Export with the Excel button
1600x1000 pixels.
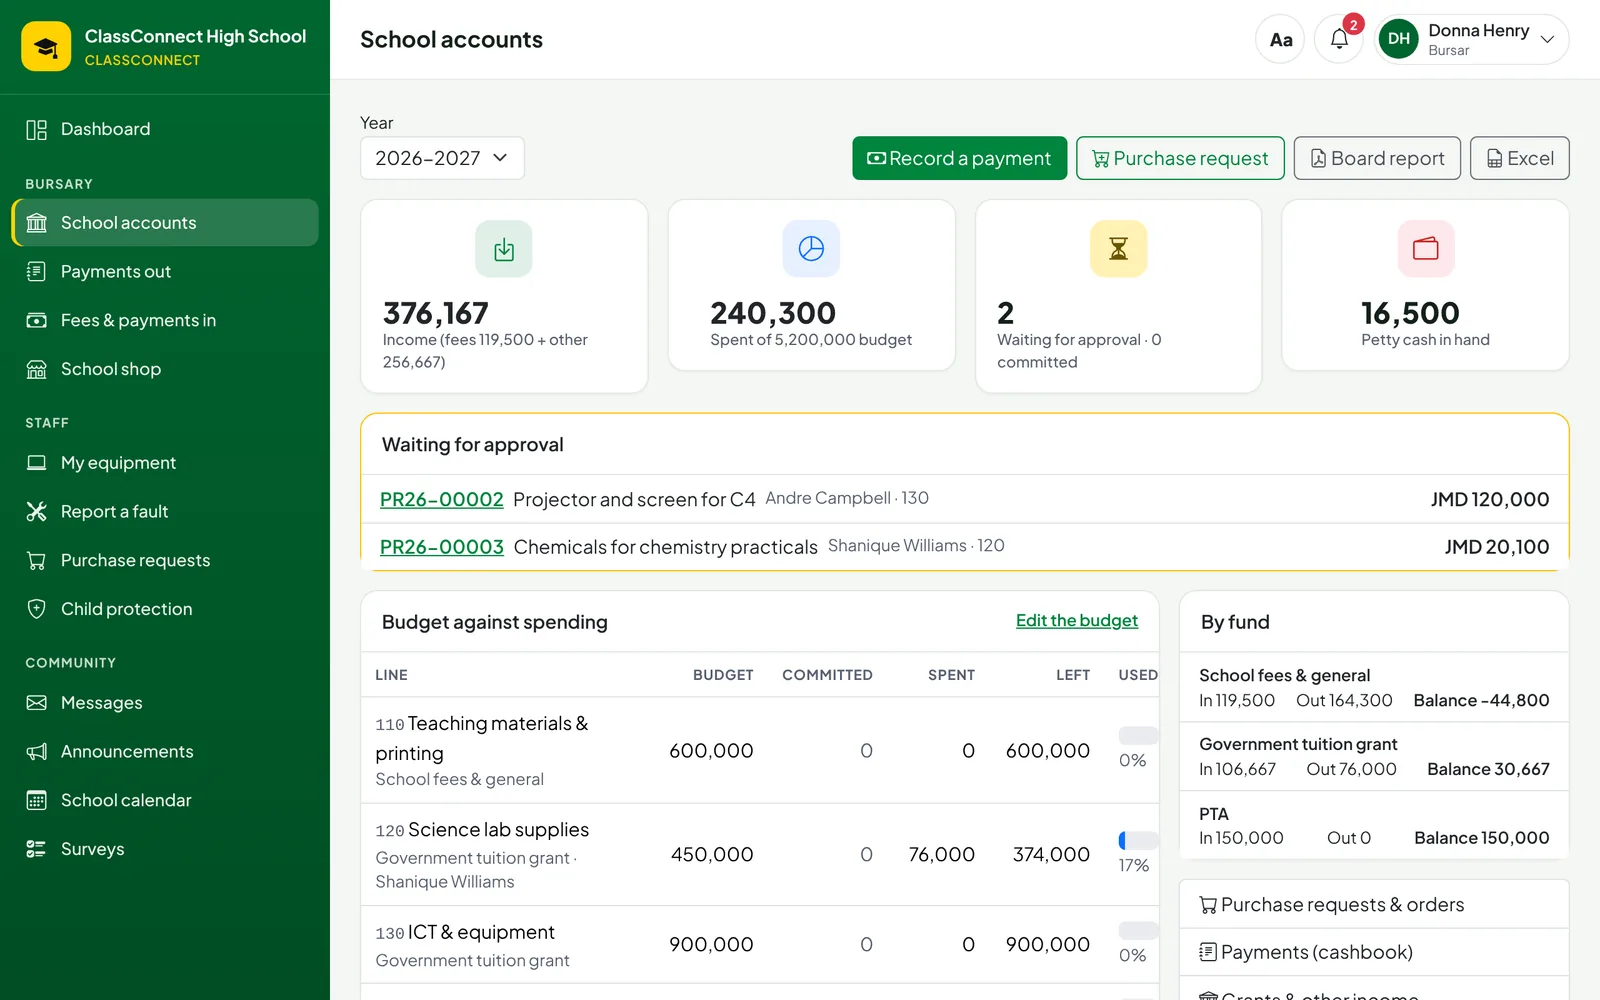click(x=1519, y=158)
